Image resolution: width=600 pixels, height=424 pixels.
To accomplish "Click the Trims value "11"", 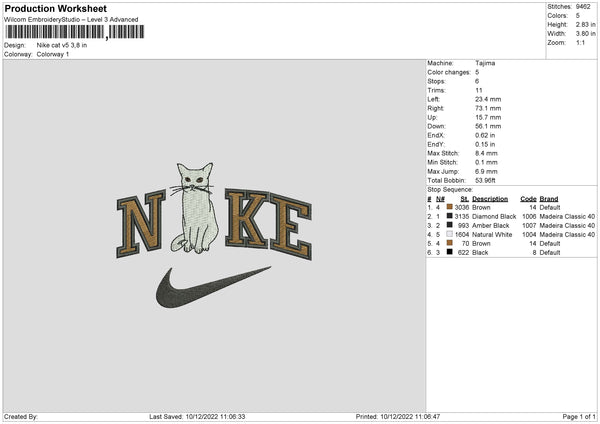I will [x=479, y=90].
